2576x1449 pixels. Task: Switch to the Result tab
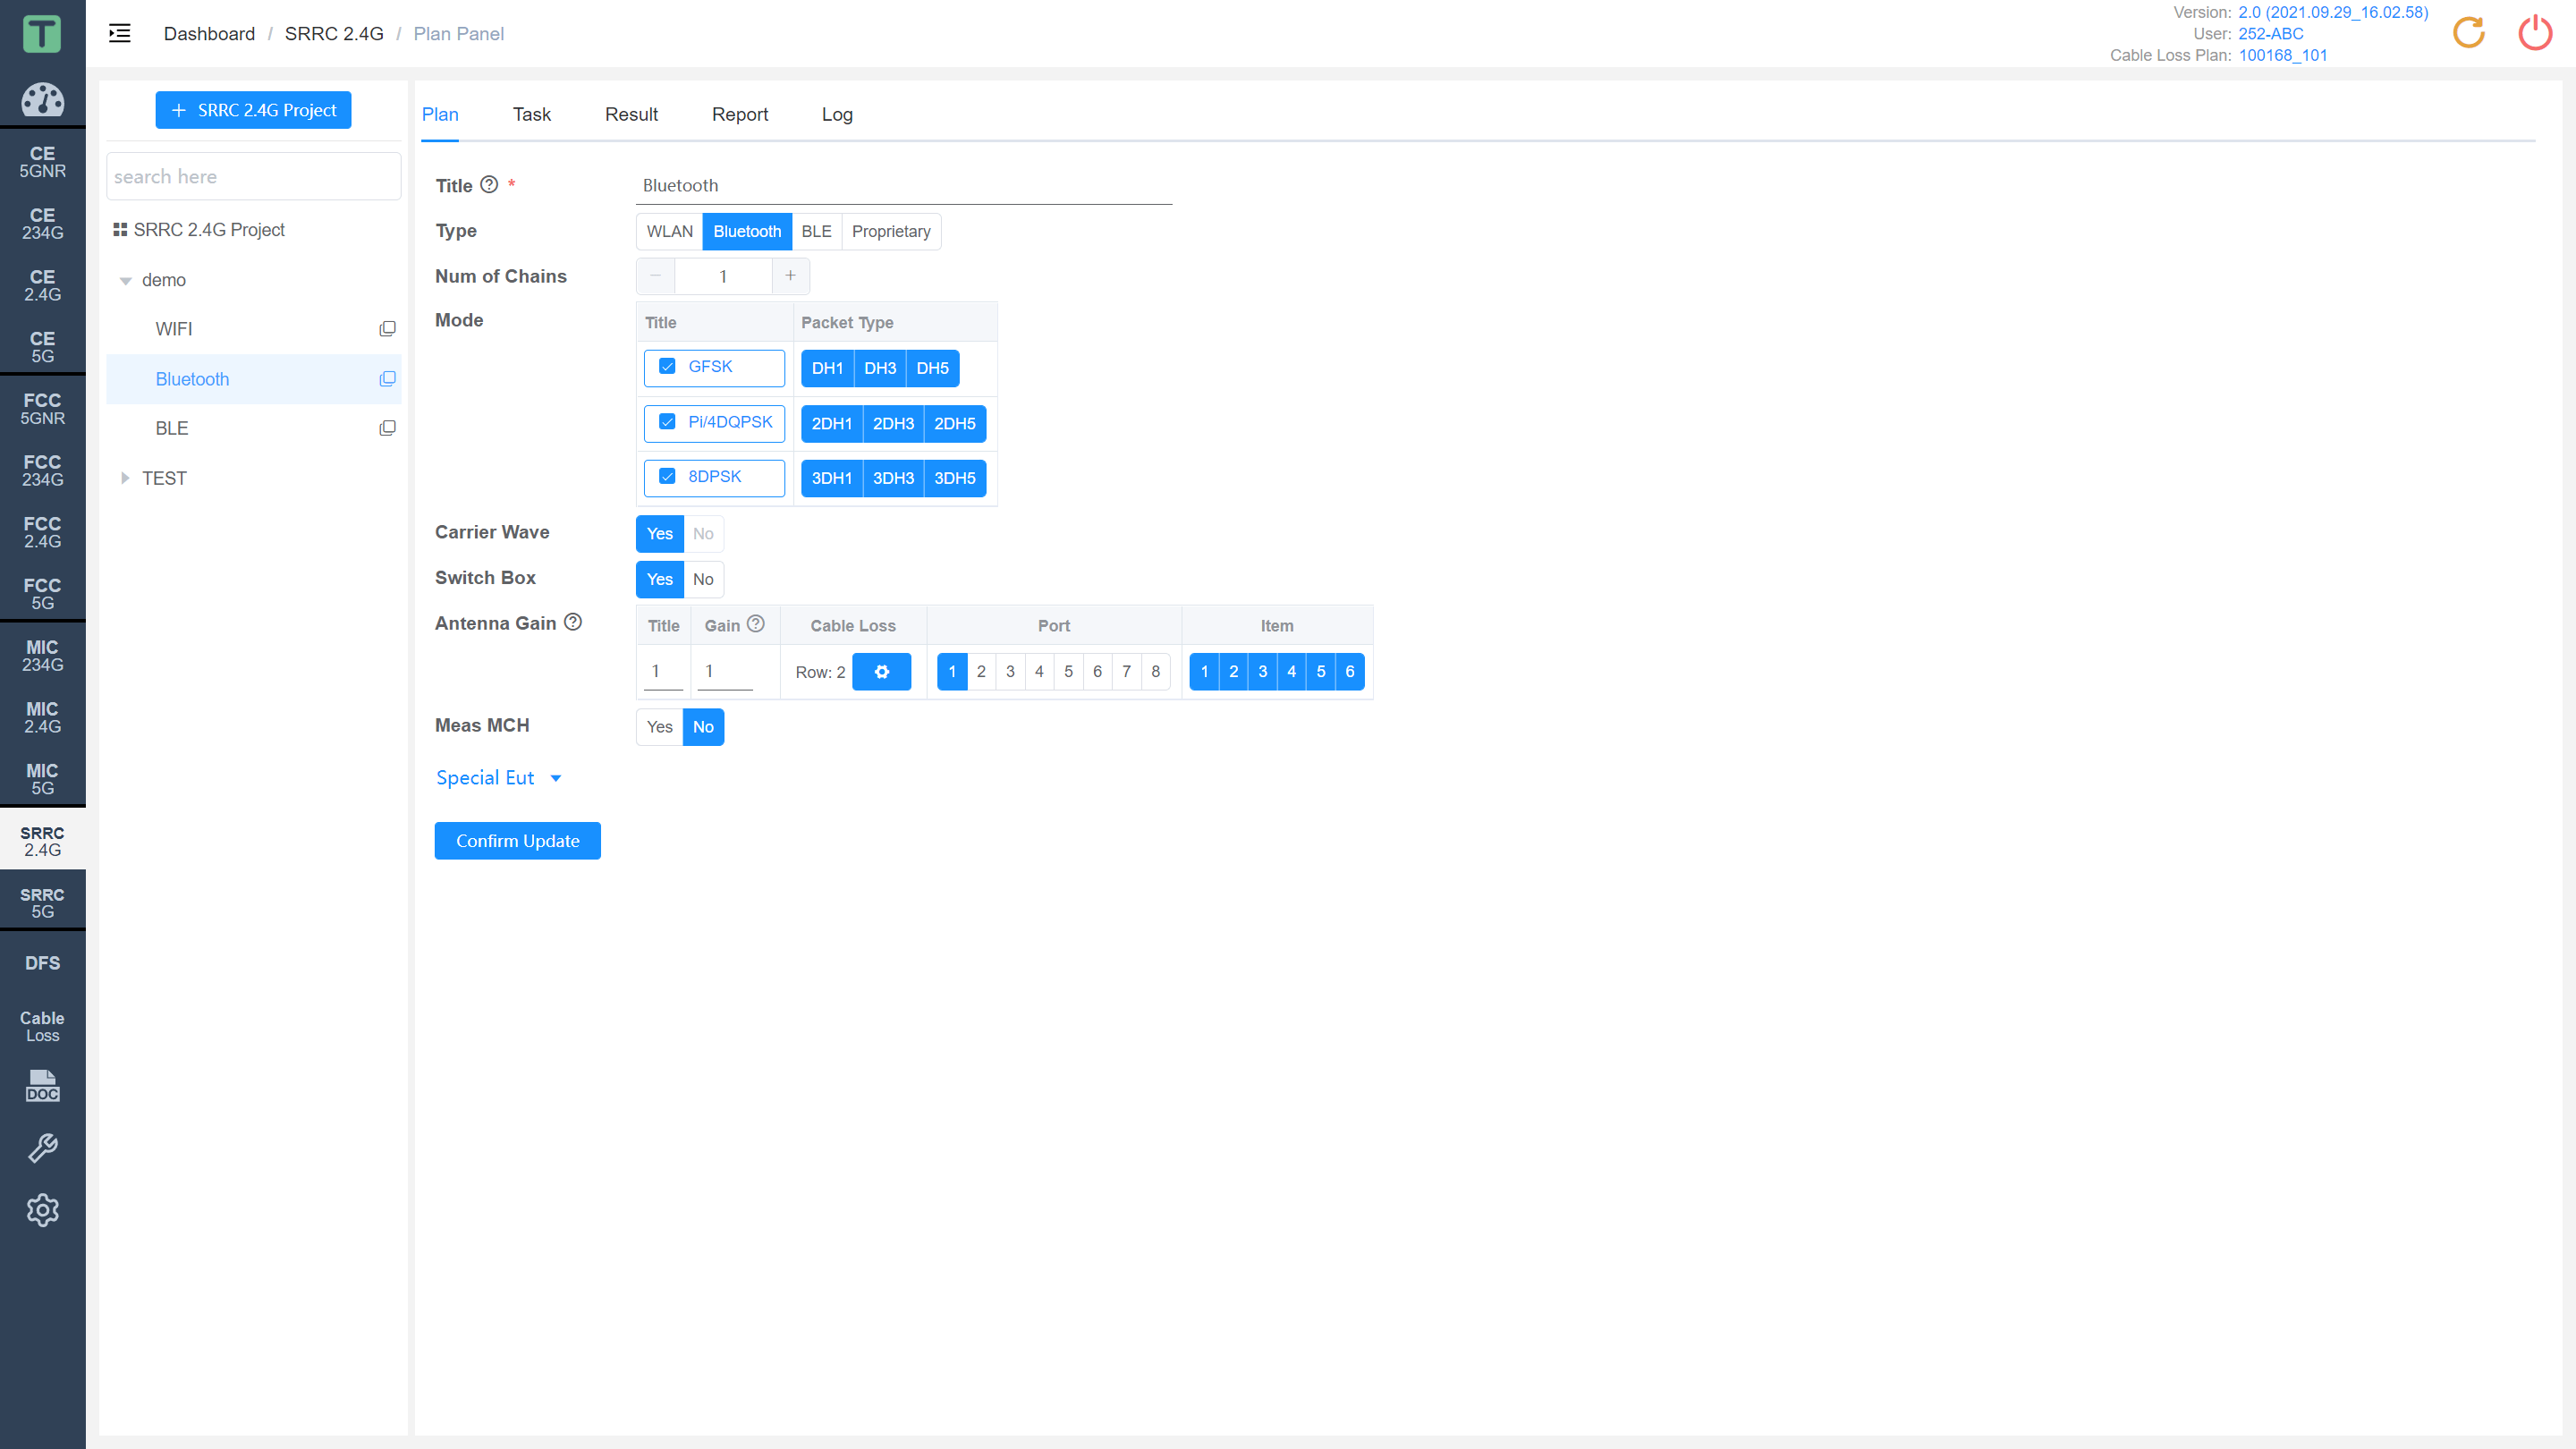pos(630,114)
